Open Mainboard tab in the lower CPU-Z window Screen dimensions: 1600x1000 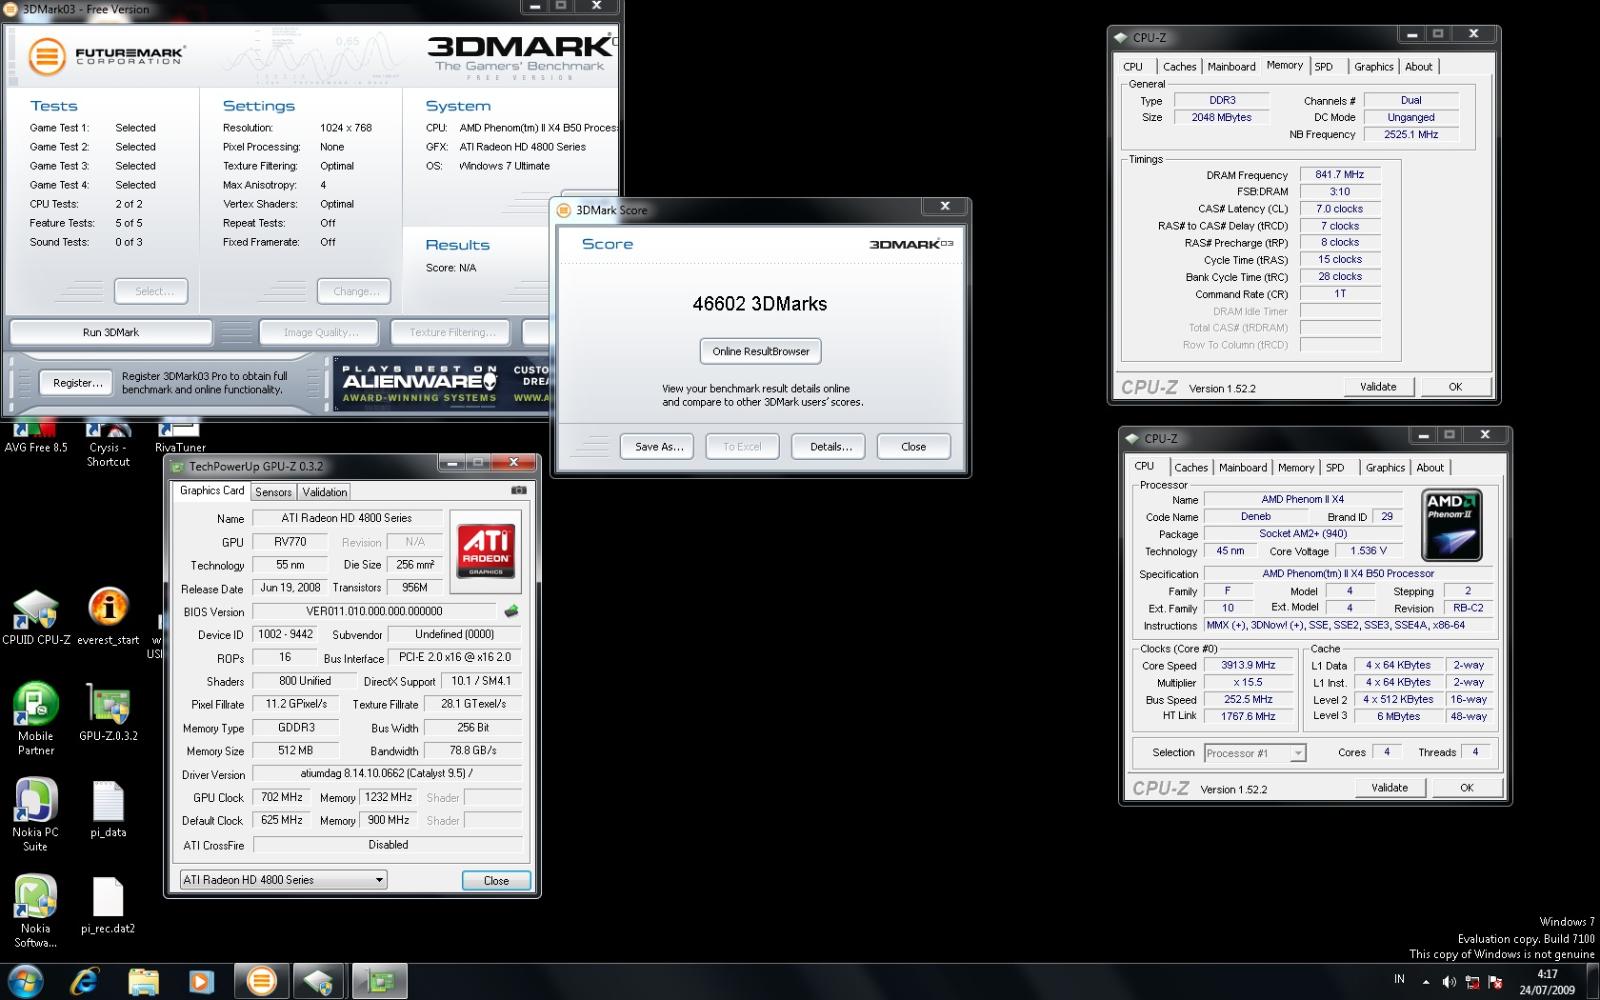pyautogui.click(x=1243, y=468)
